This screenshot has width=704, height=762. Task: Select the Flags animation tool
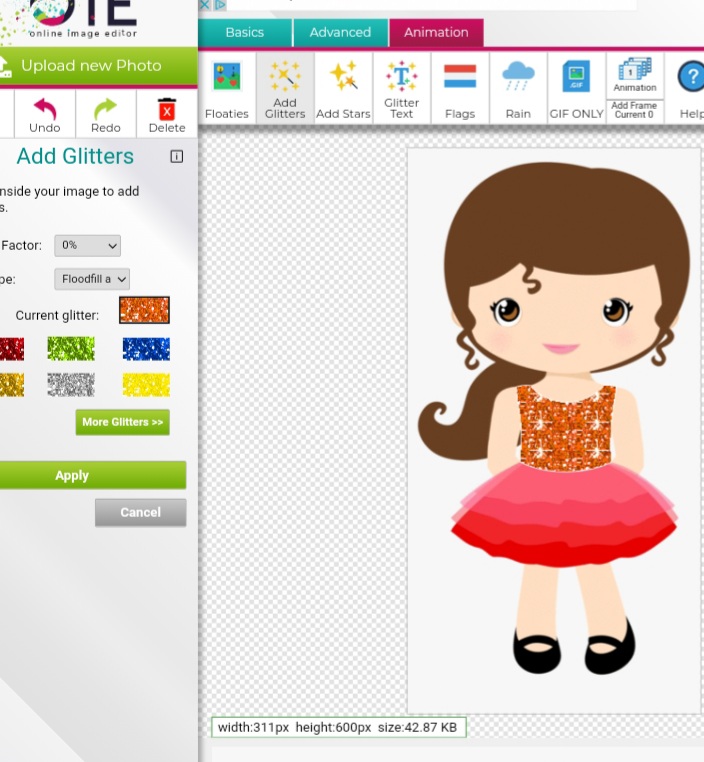[460, 88]
